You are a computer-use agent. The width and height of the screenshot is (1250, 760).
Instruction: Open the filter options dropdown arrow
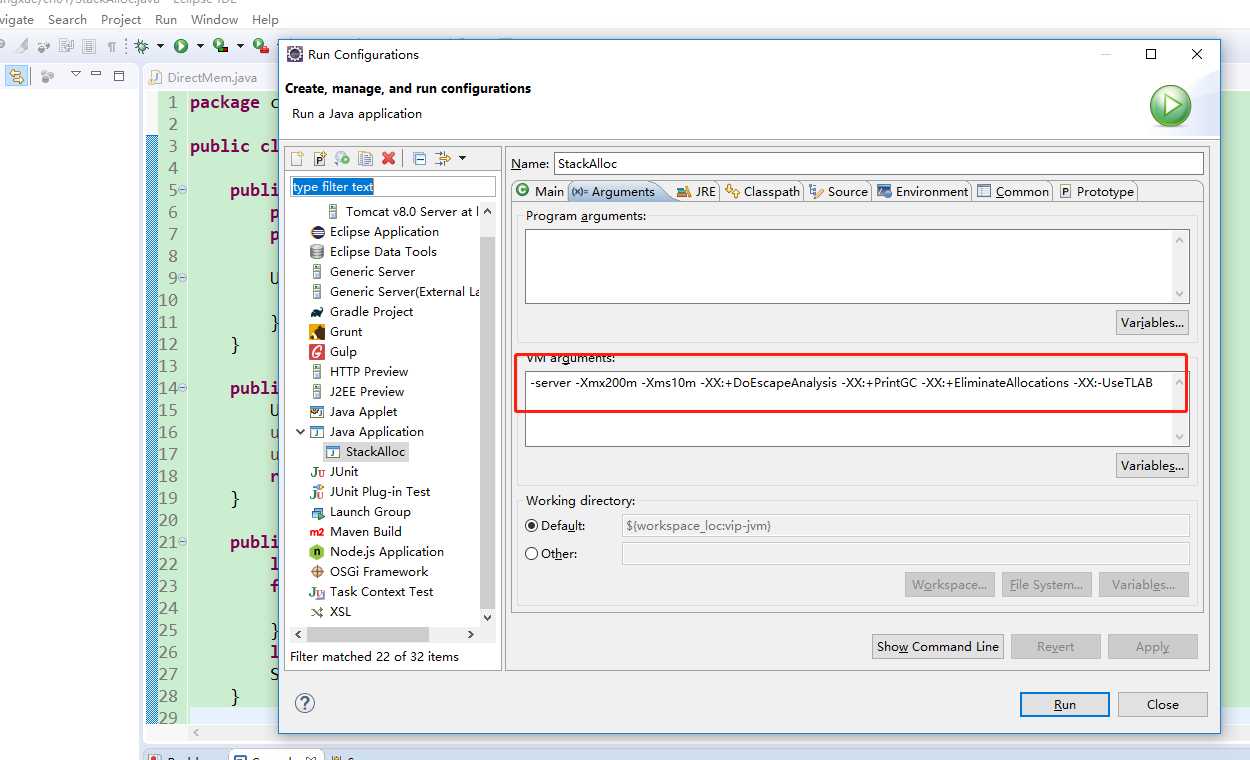pyautogui.click(x=462, y=158)
